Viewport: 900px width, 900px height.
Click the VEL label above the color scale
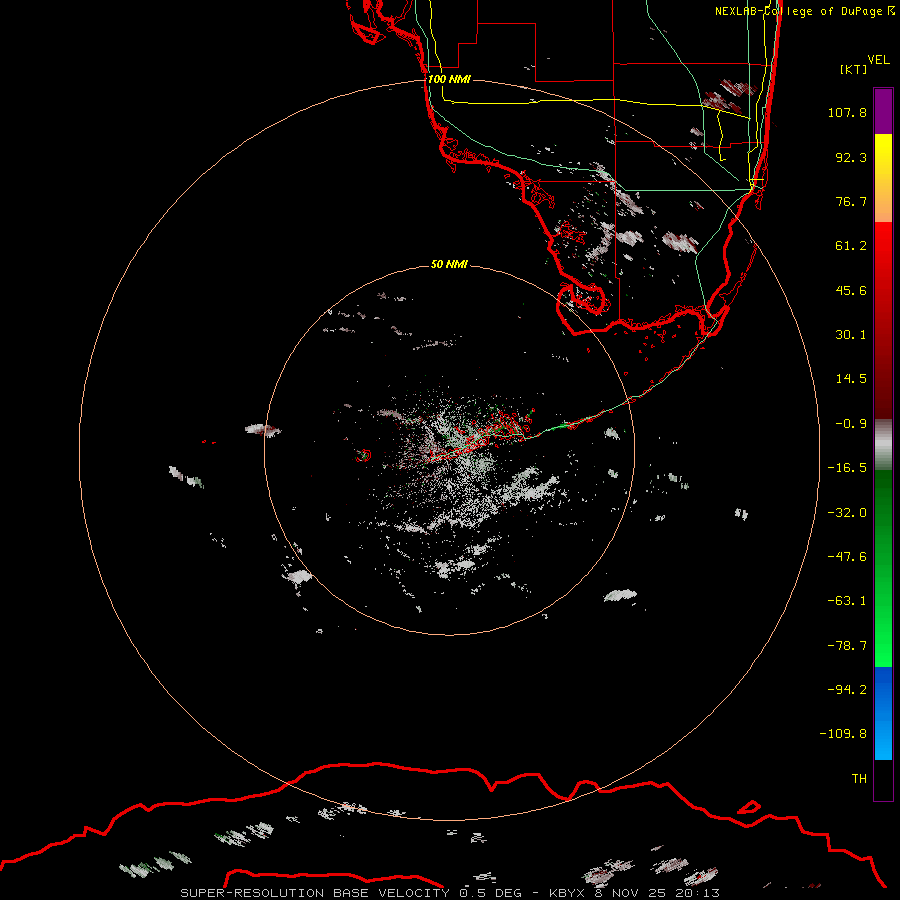pyautogui.click(x=878, y=60)
